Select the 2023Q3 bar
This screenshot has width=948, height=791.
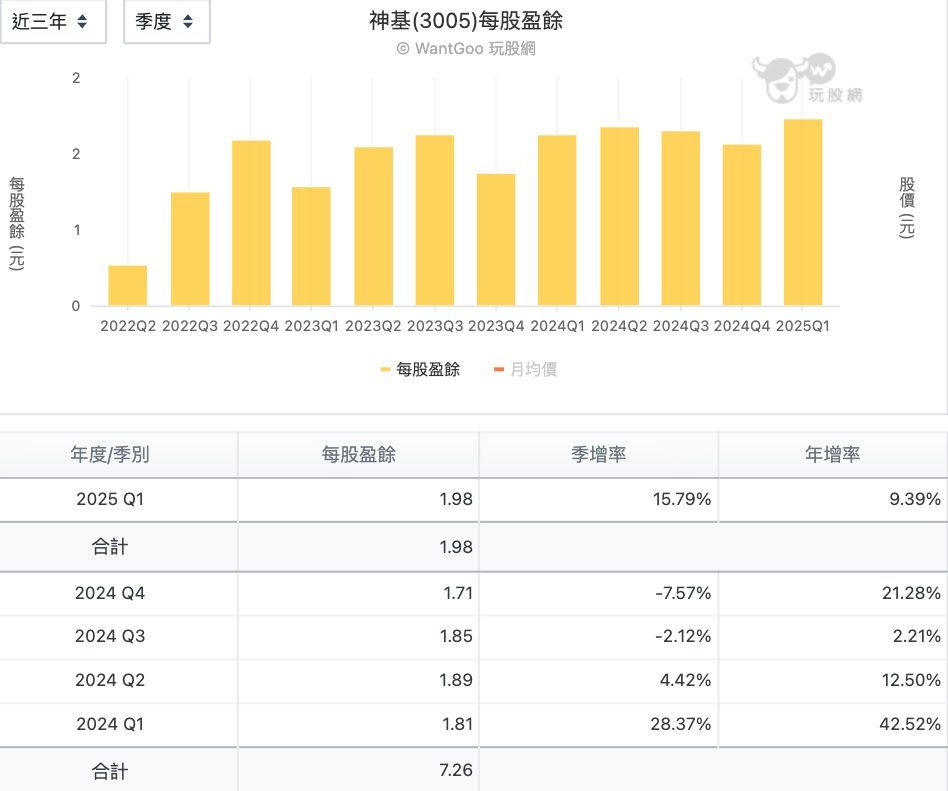pos(435,220)
